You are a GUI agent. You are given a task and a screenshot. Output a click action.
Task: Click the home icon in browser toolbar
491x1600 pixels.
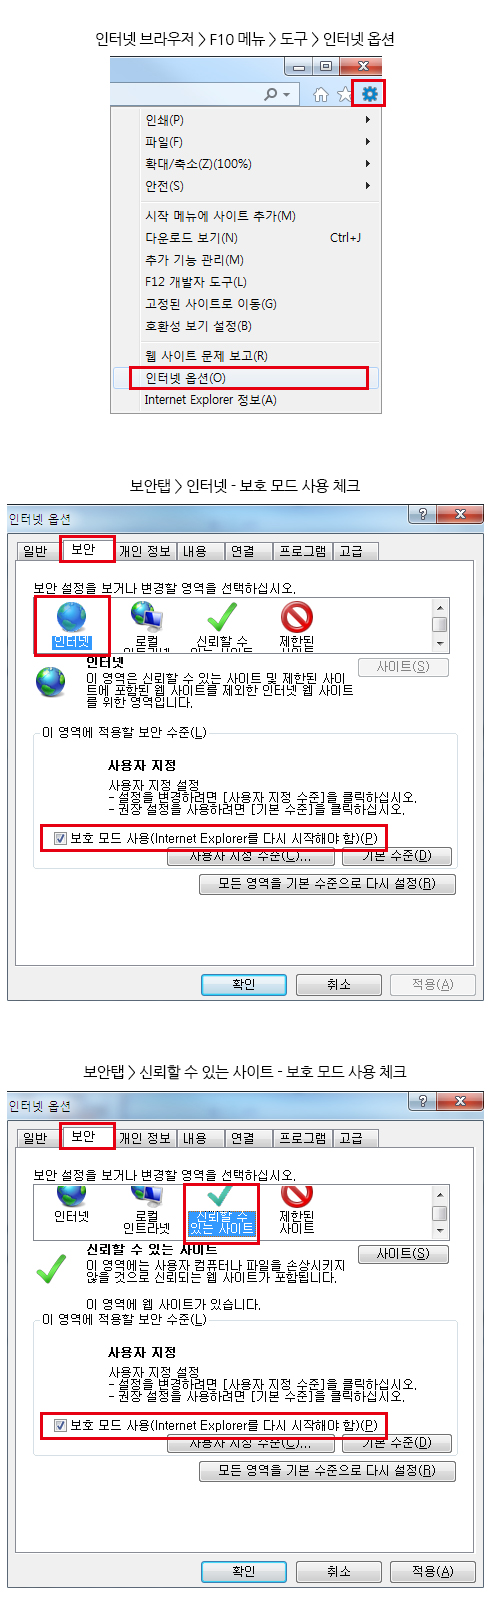[321, 94]
